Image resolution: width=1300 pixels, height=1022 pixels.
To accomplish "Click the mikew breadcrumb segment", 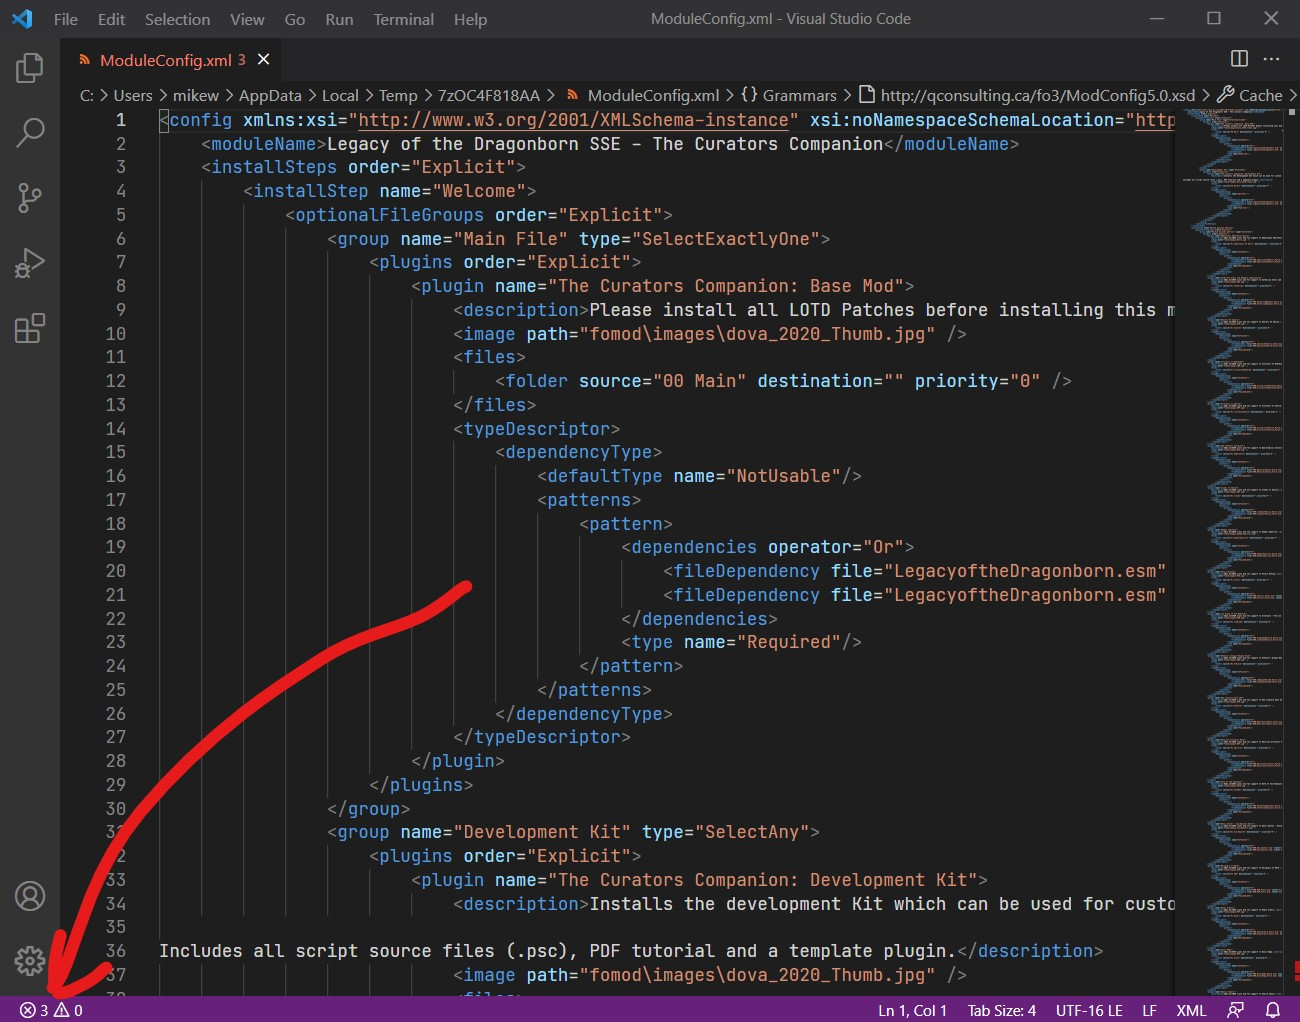I will point(195,96).
